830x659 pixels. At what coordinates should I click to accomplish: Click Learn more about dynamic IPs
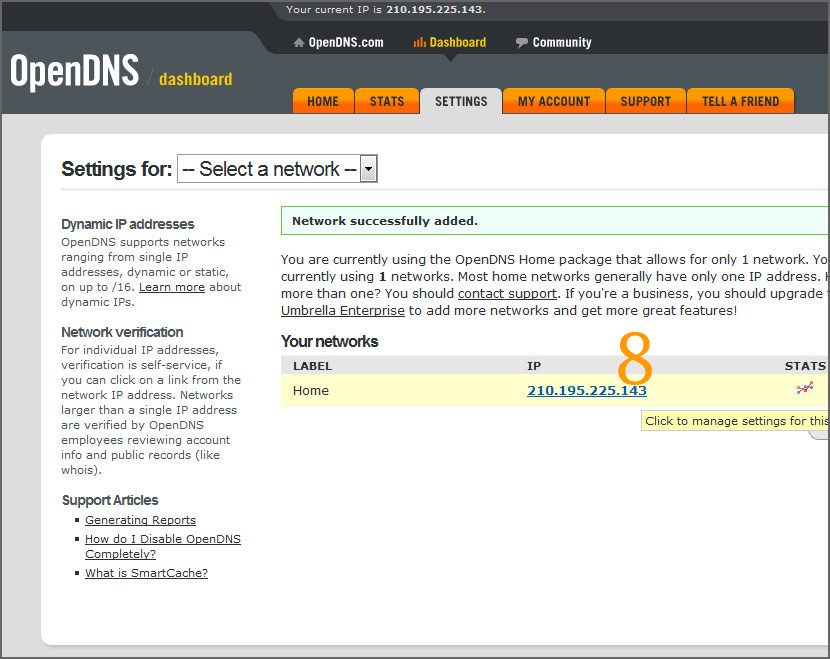pos(172,287)
